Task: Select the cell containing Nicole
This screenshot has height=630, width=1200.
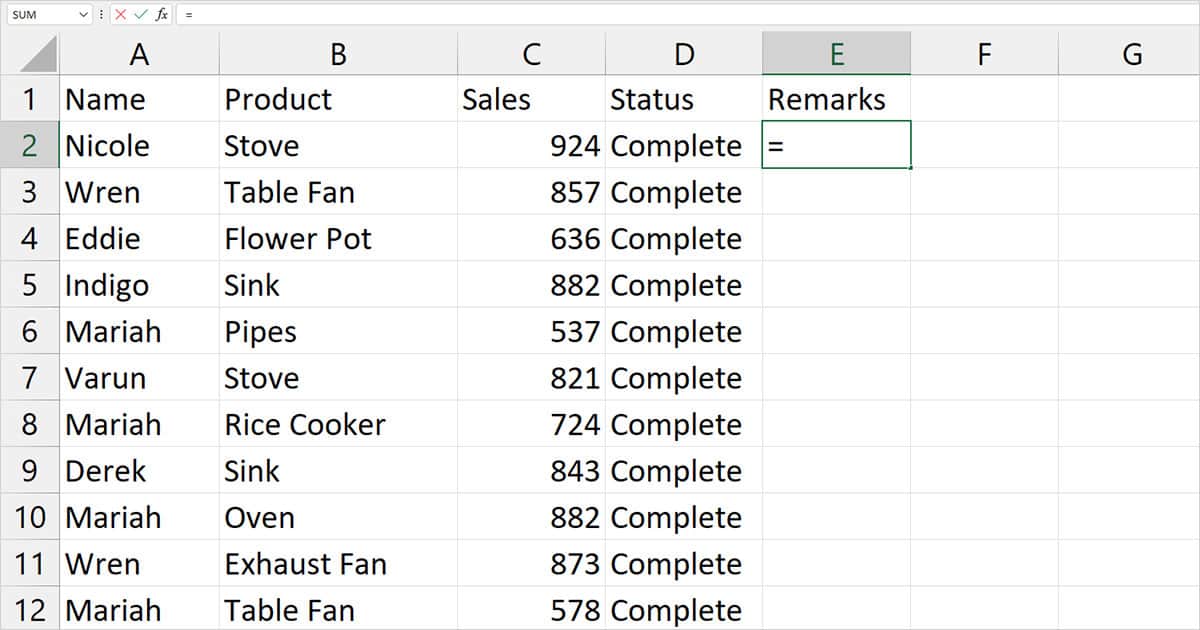Action: click(140, 145)
